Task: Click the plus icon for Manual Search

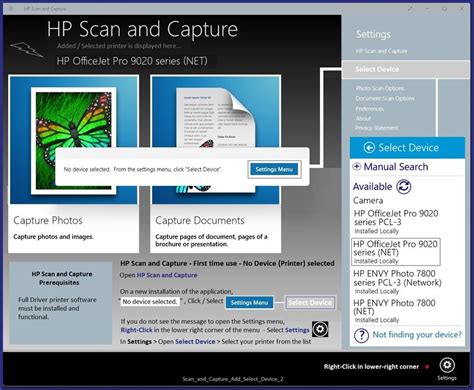Action: [x=356, y=166]
